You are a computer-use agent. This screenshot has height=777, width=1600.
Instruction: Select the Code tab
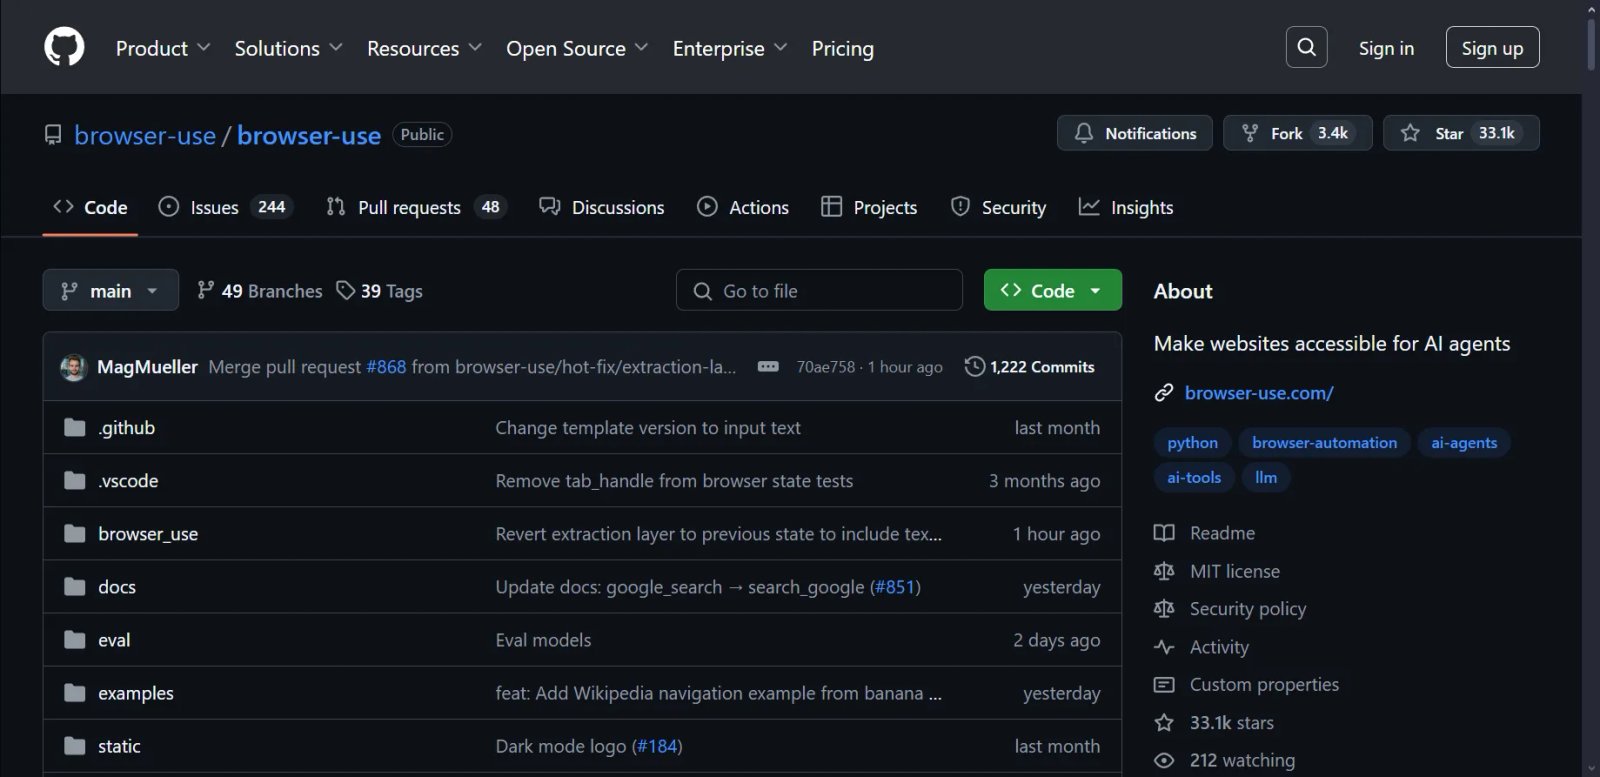click(x=90, y=207)
